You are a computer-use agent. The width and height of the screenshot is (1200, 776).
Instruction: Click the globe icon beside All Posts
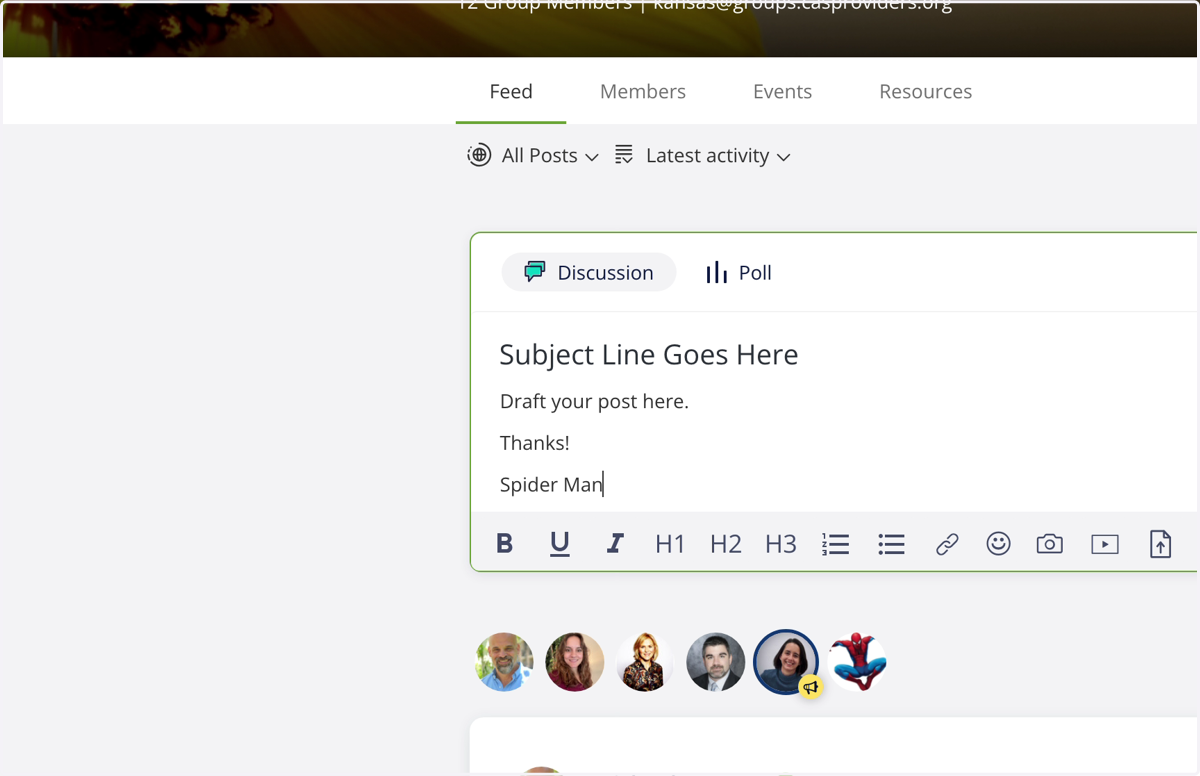point(479,155)
